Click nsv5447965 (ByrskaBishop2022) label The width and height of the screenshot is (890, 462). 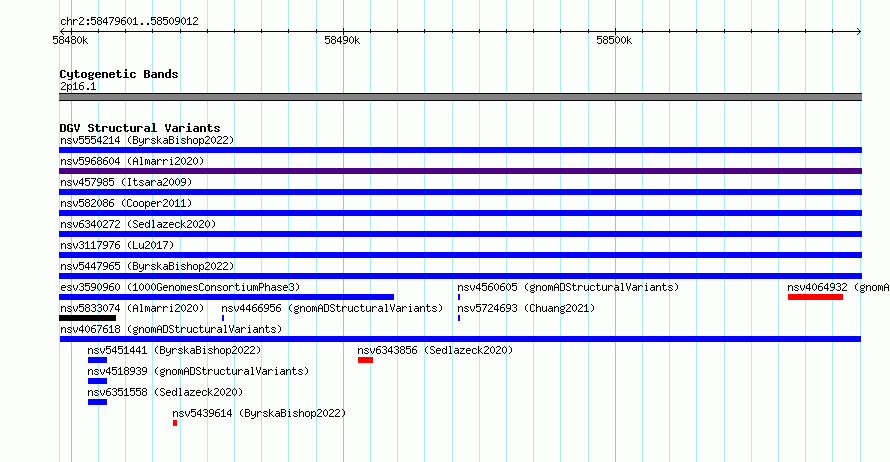click(x=147, y=266)
